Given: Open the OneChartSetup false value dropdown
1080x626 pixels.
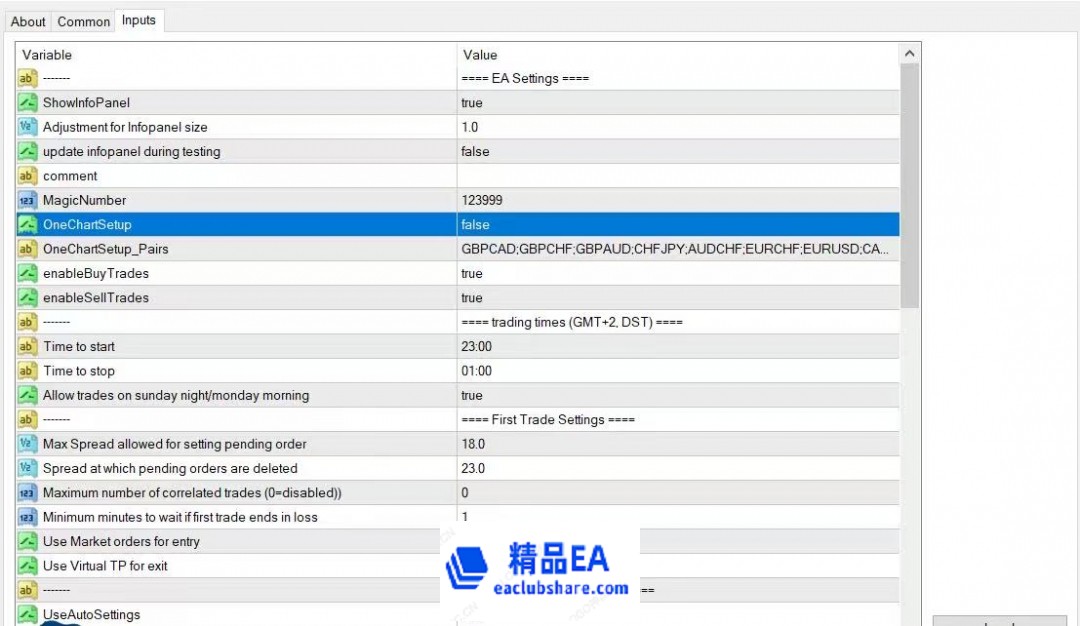Looking at the screenshot, I should 677,225.
